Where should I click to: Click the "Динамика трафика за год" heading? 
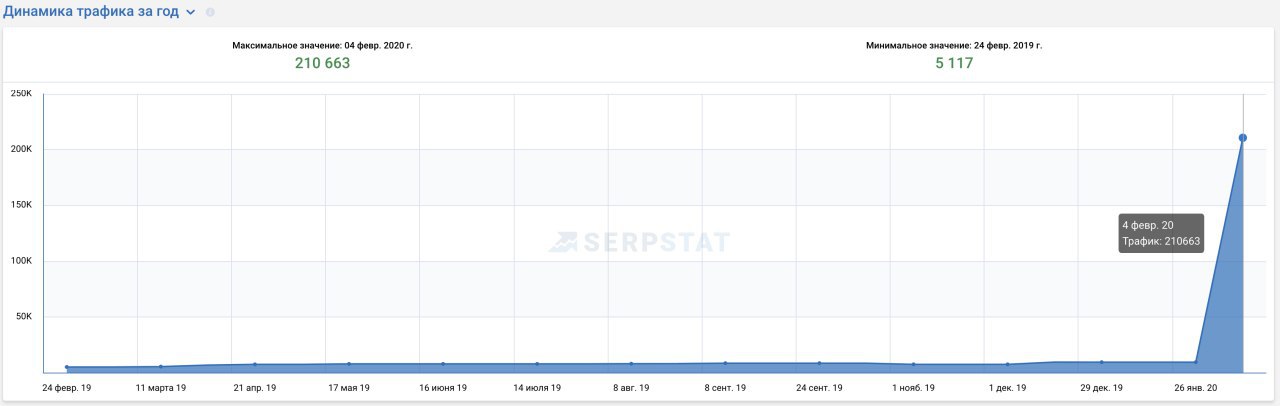click(91, 11)
